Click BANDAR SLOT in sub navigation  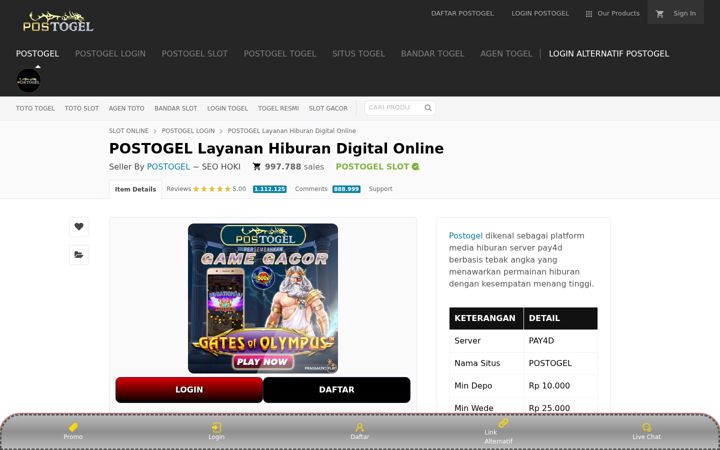pyautogui.click(x=175, y=108)
